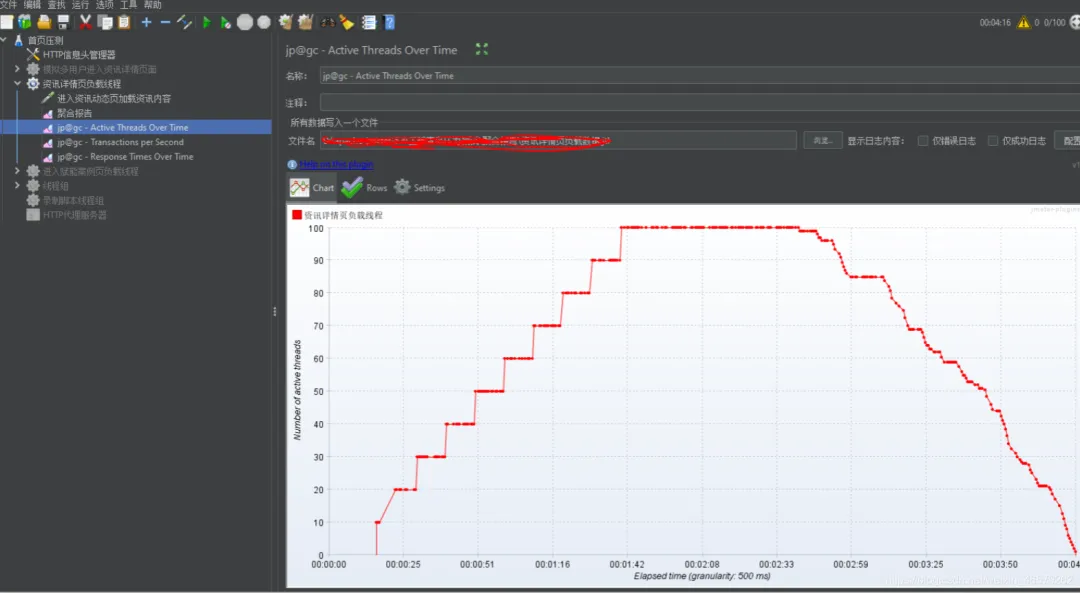Switch to the Rows tab
This screenshot has height=593, width=1080.
[x=364, y=187]
